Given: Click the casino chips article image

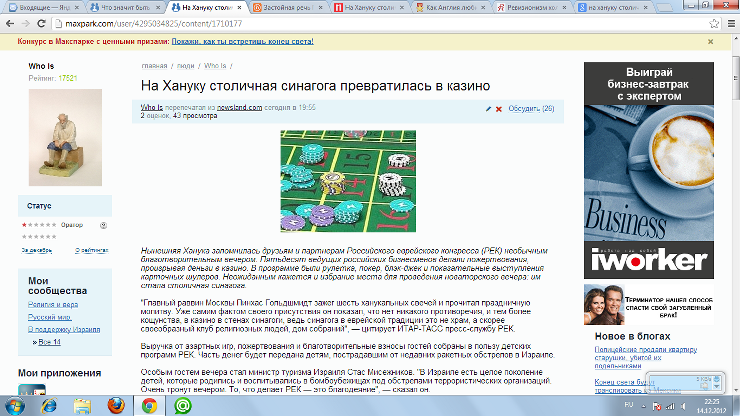Looking at the screenshot, I should (344, 175).
